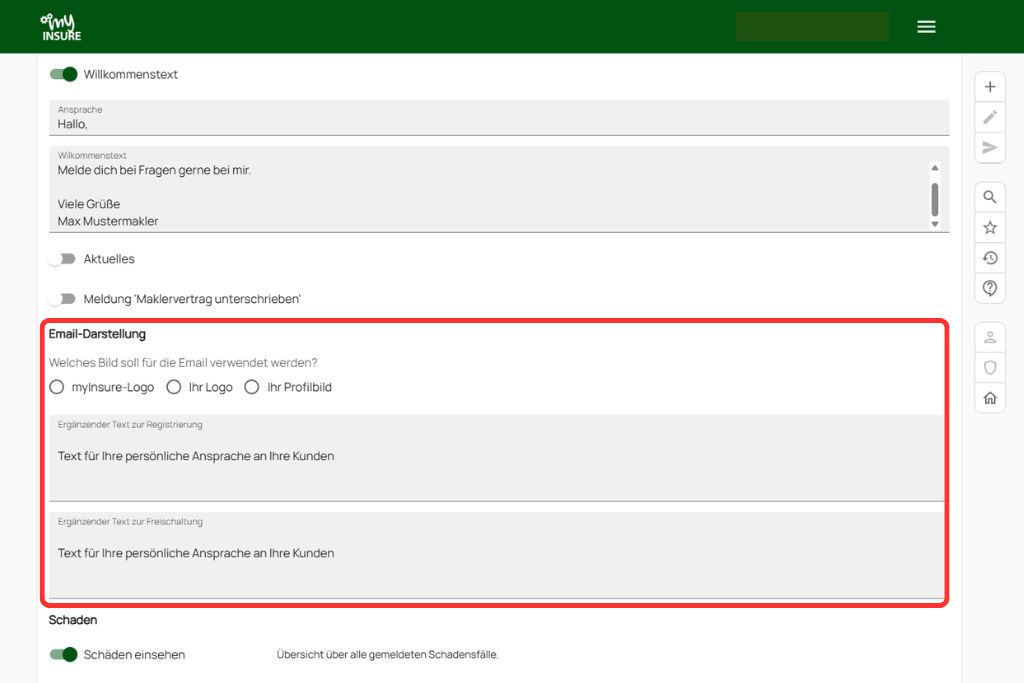Select the myInsure-Logo radio option
Image resolution: width=1024 pixels, height=683 pixels.
(57, 387)
